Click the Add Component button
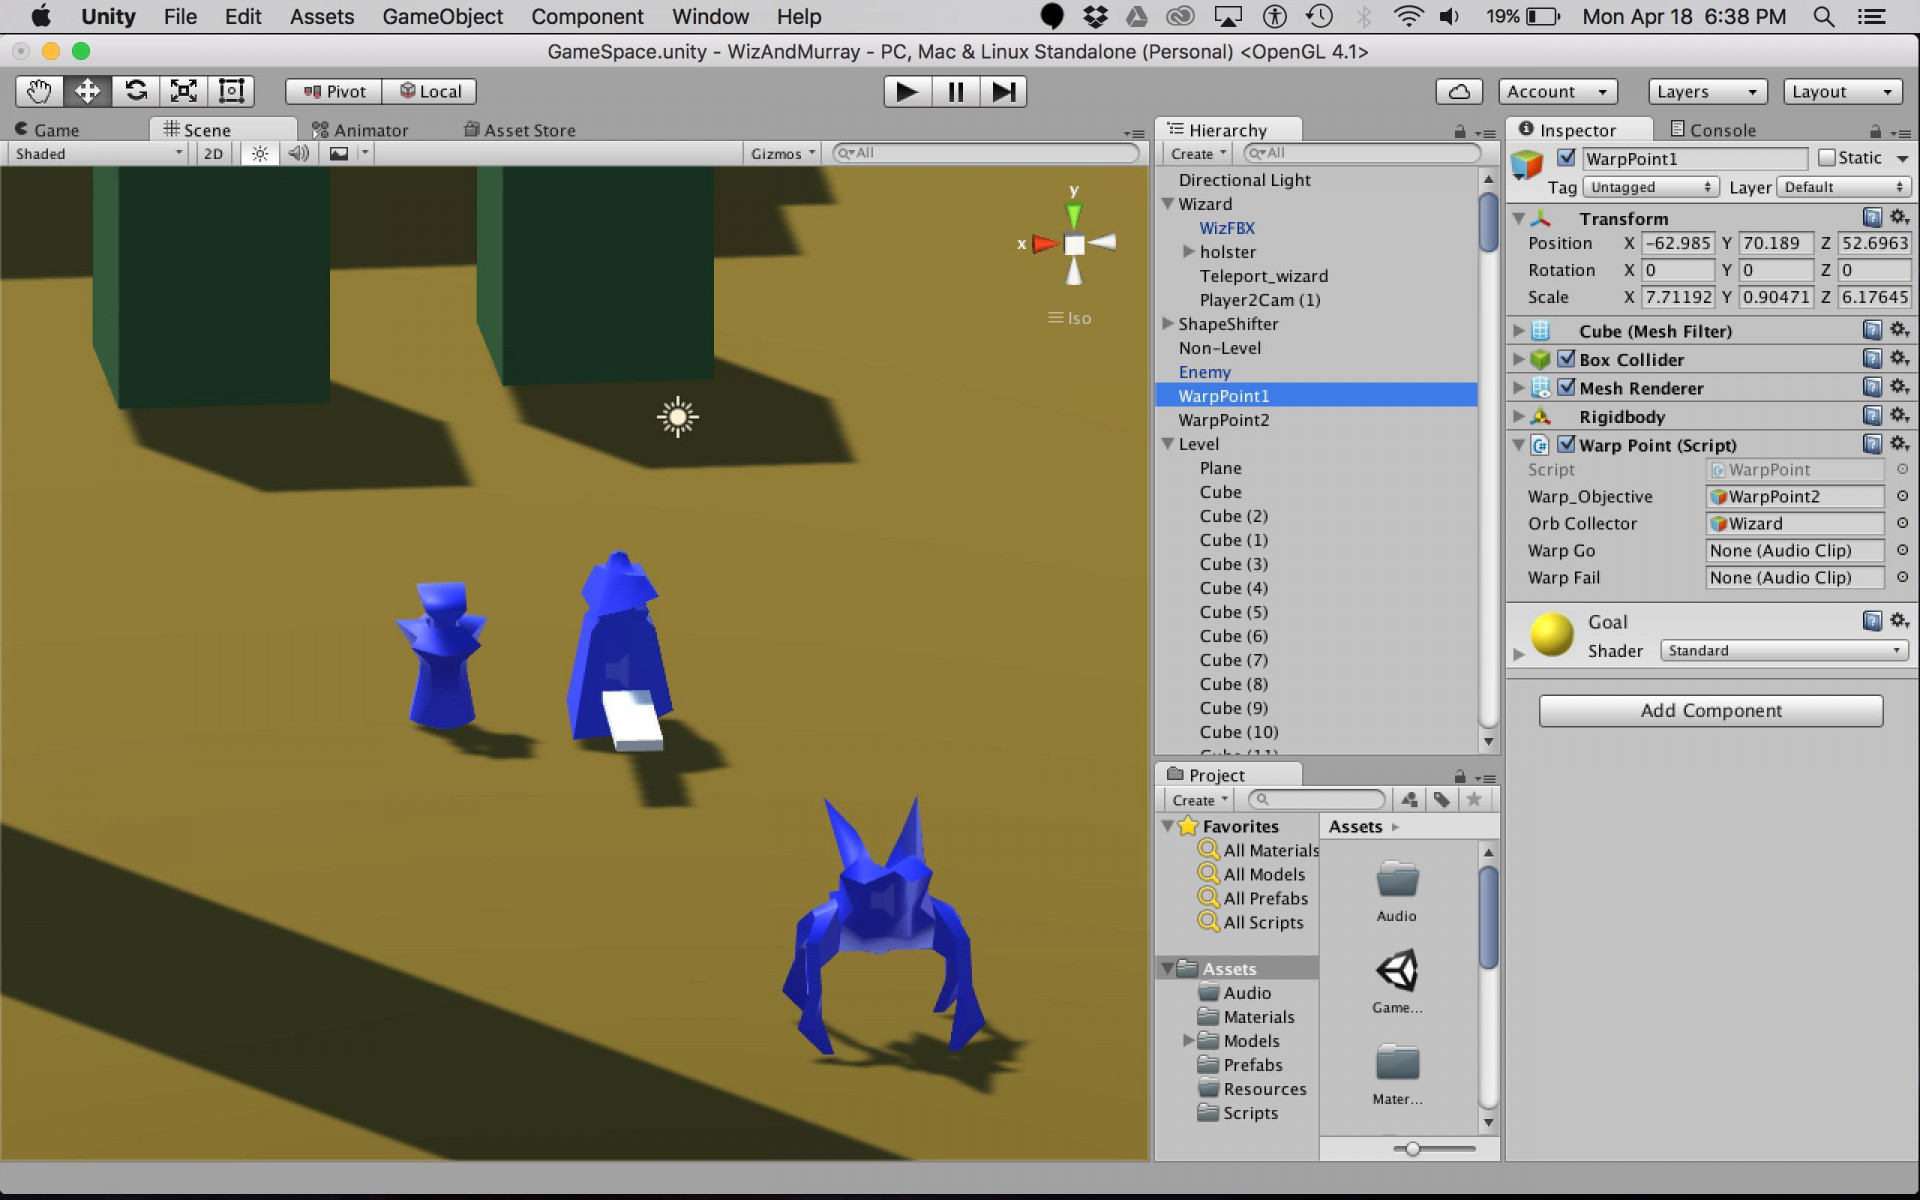The width and height of the screenshot is (1920, 1200). pos(1711,710)
